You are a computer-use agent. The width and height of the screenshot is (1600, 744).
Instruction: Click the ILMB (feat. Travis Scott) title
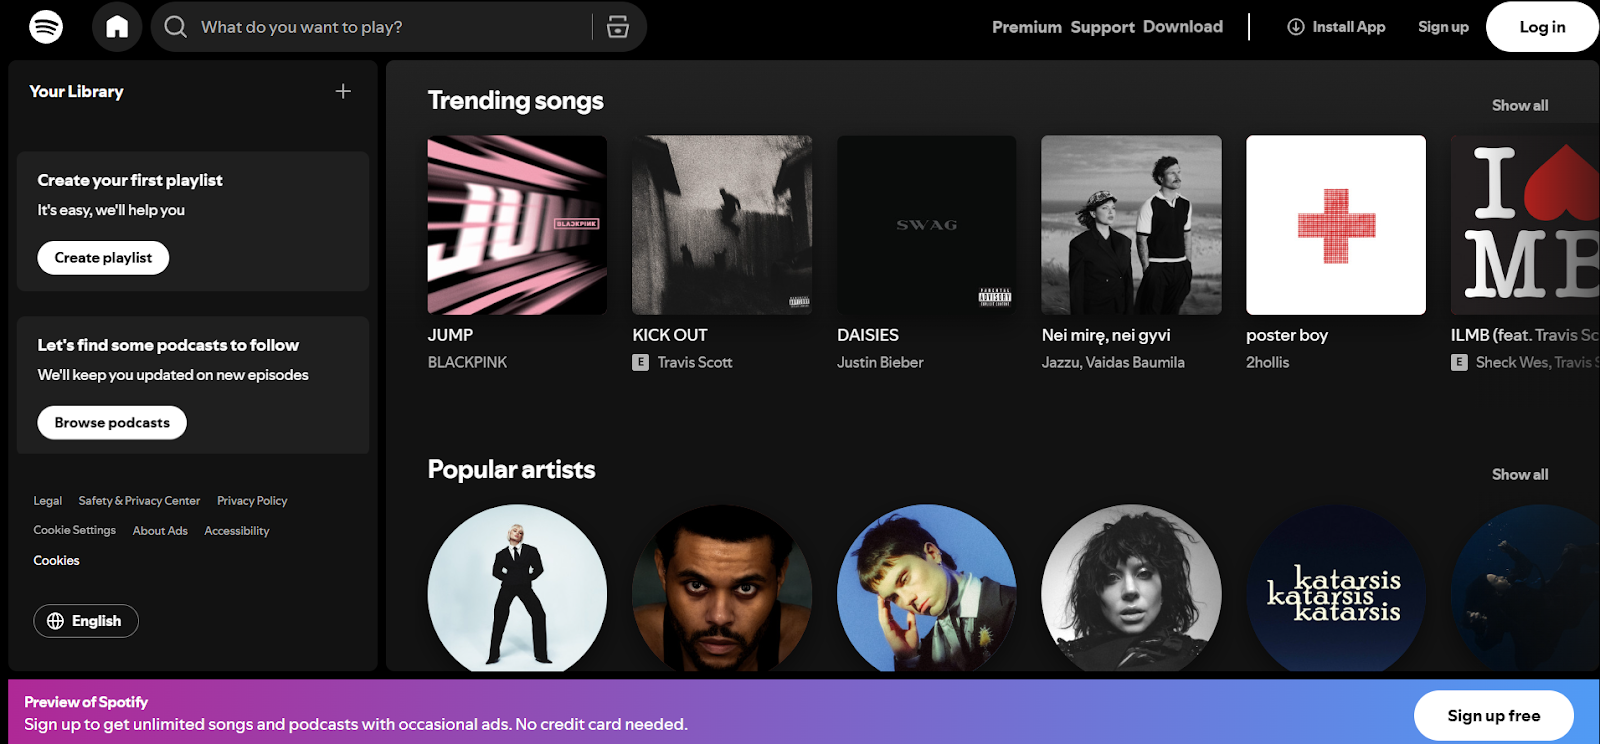pyautogui.click(x=1525, y=335)
